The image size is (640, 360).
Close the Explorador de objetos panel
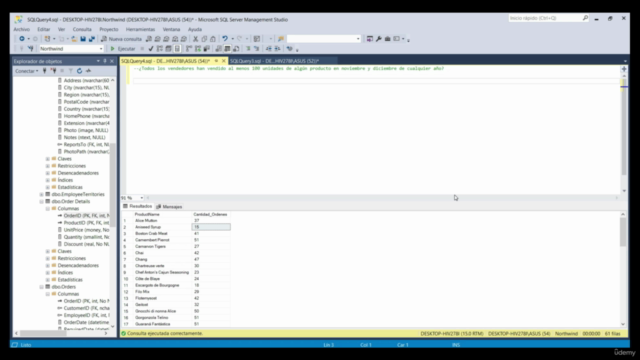(x=112, y=61)
